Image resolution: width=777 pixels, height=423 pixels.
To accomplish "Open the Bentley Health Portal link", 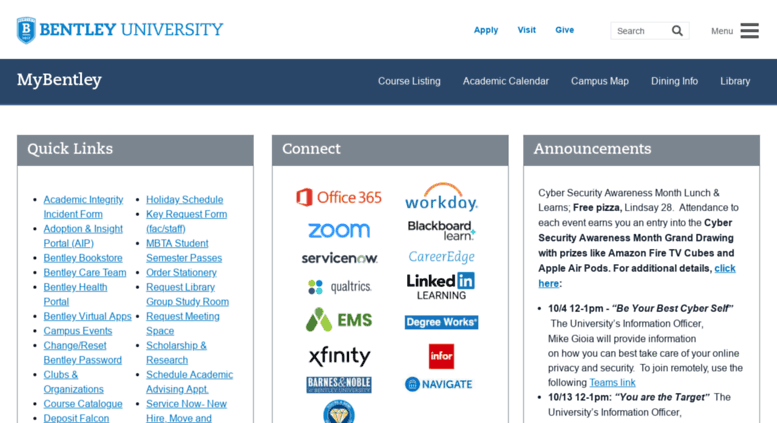I will tap(75, 294).
